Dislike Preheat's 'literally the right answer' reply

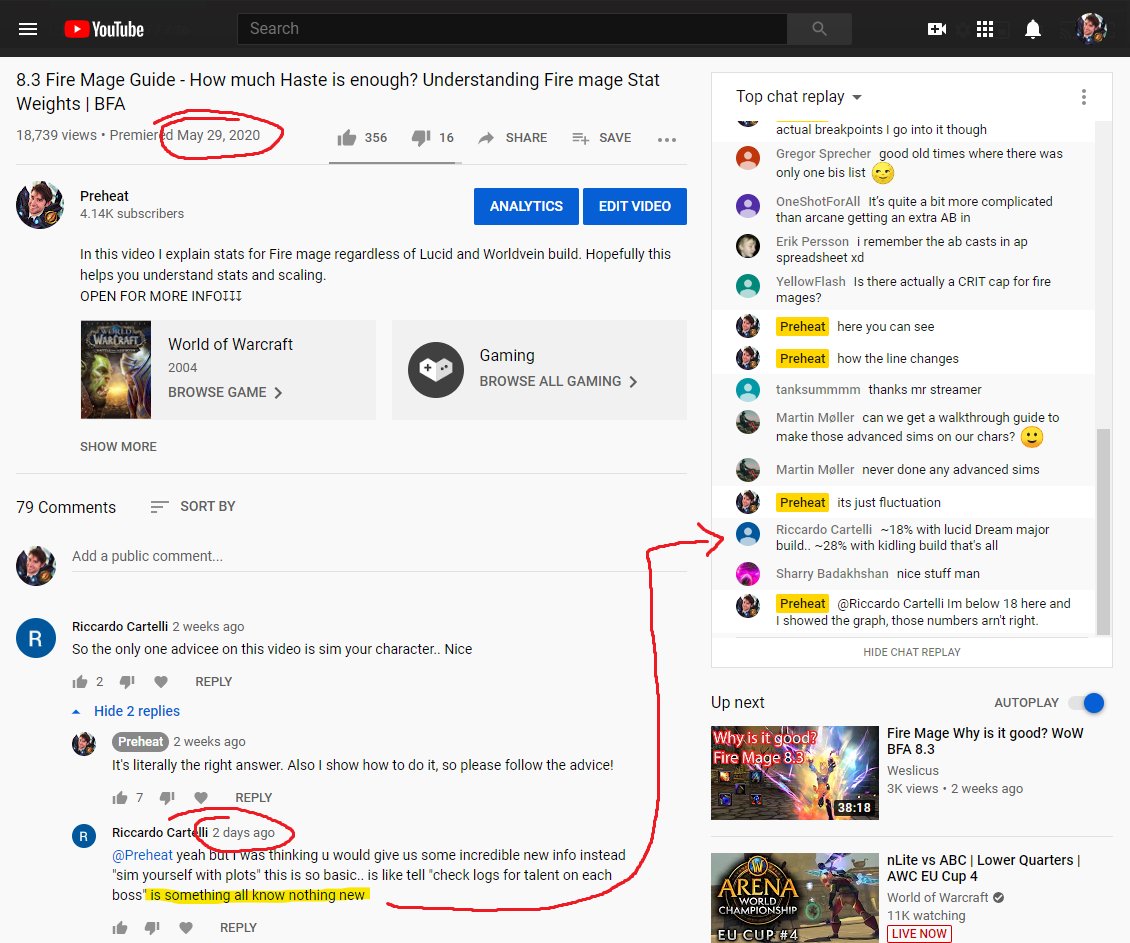(x=167, y=797)
